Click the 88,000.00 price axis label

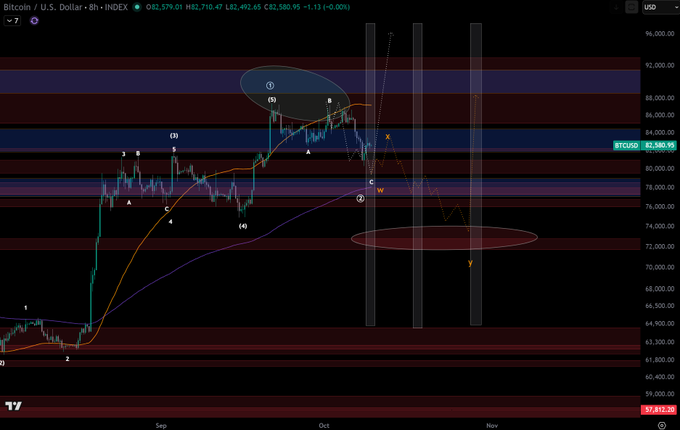point(660,98)
